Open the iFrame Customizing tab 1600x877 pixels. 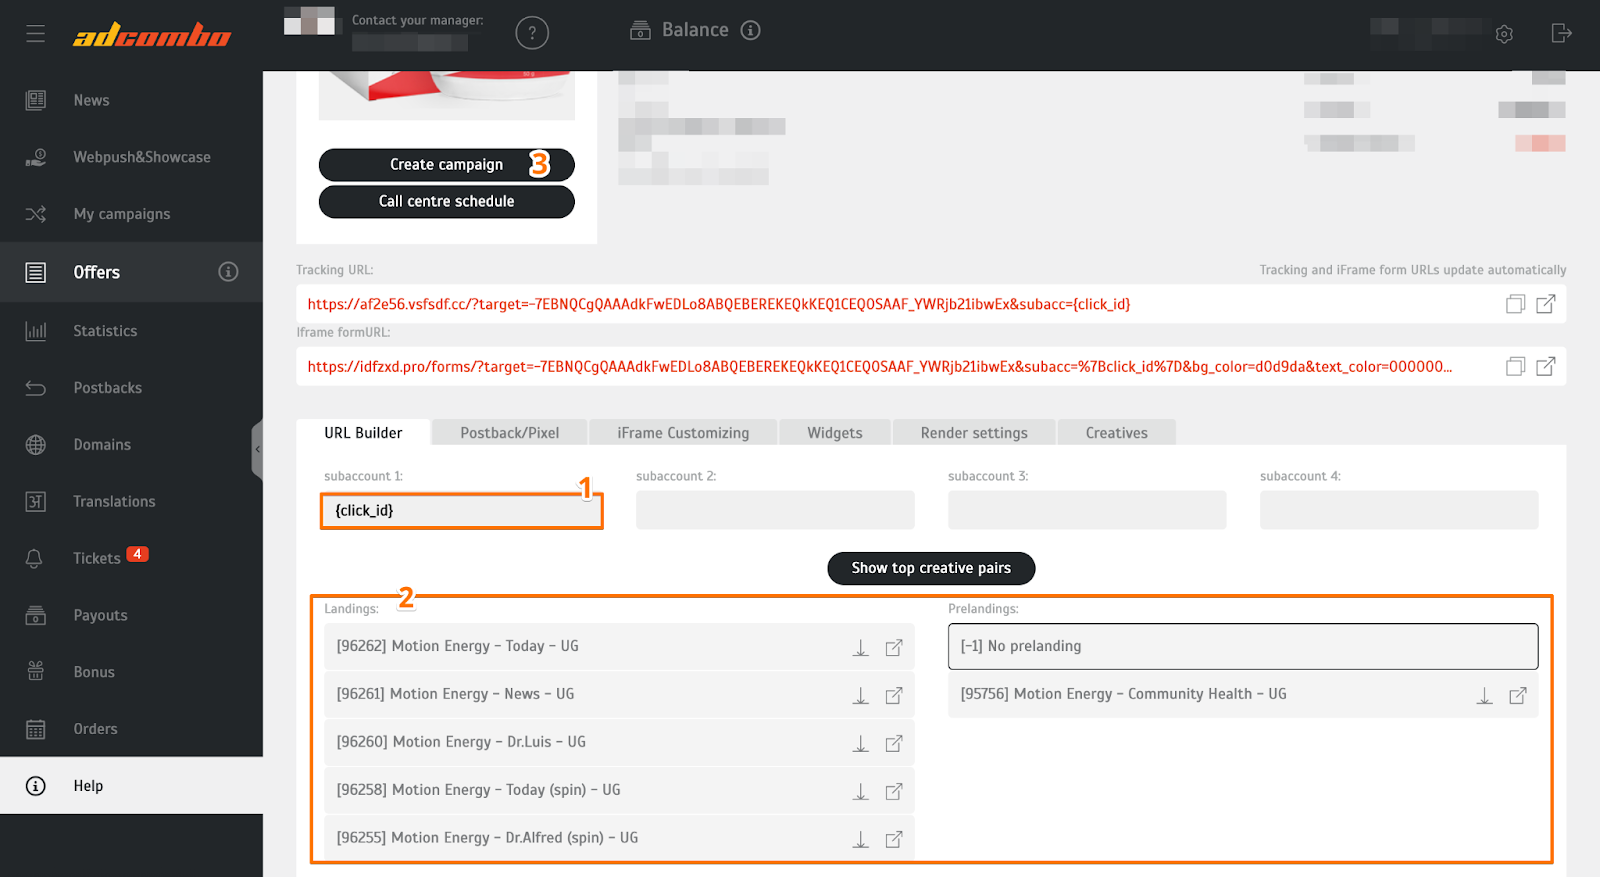click(x=683, y=433)
